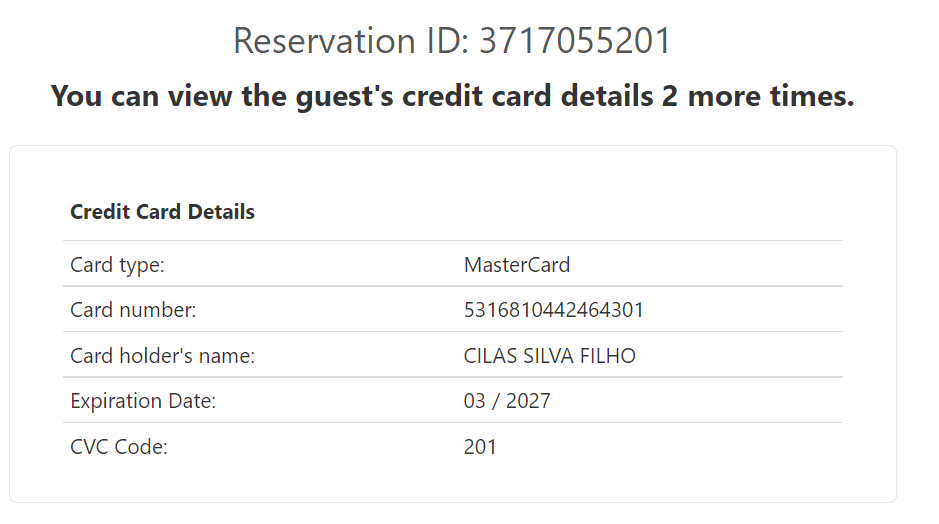This screenshot has height=524, width=939.
Task: Click the expiration year "2027"
Action: pyautogui.click(x=528, y=401)
